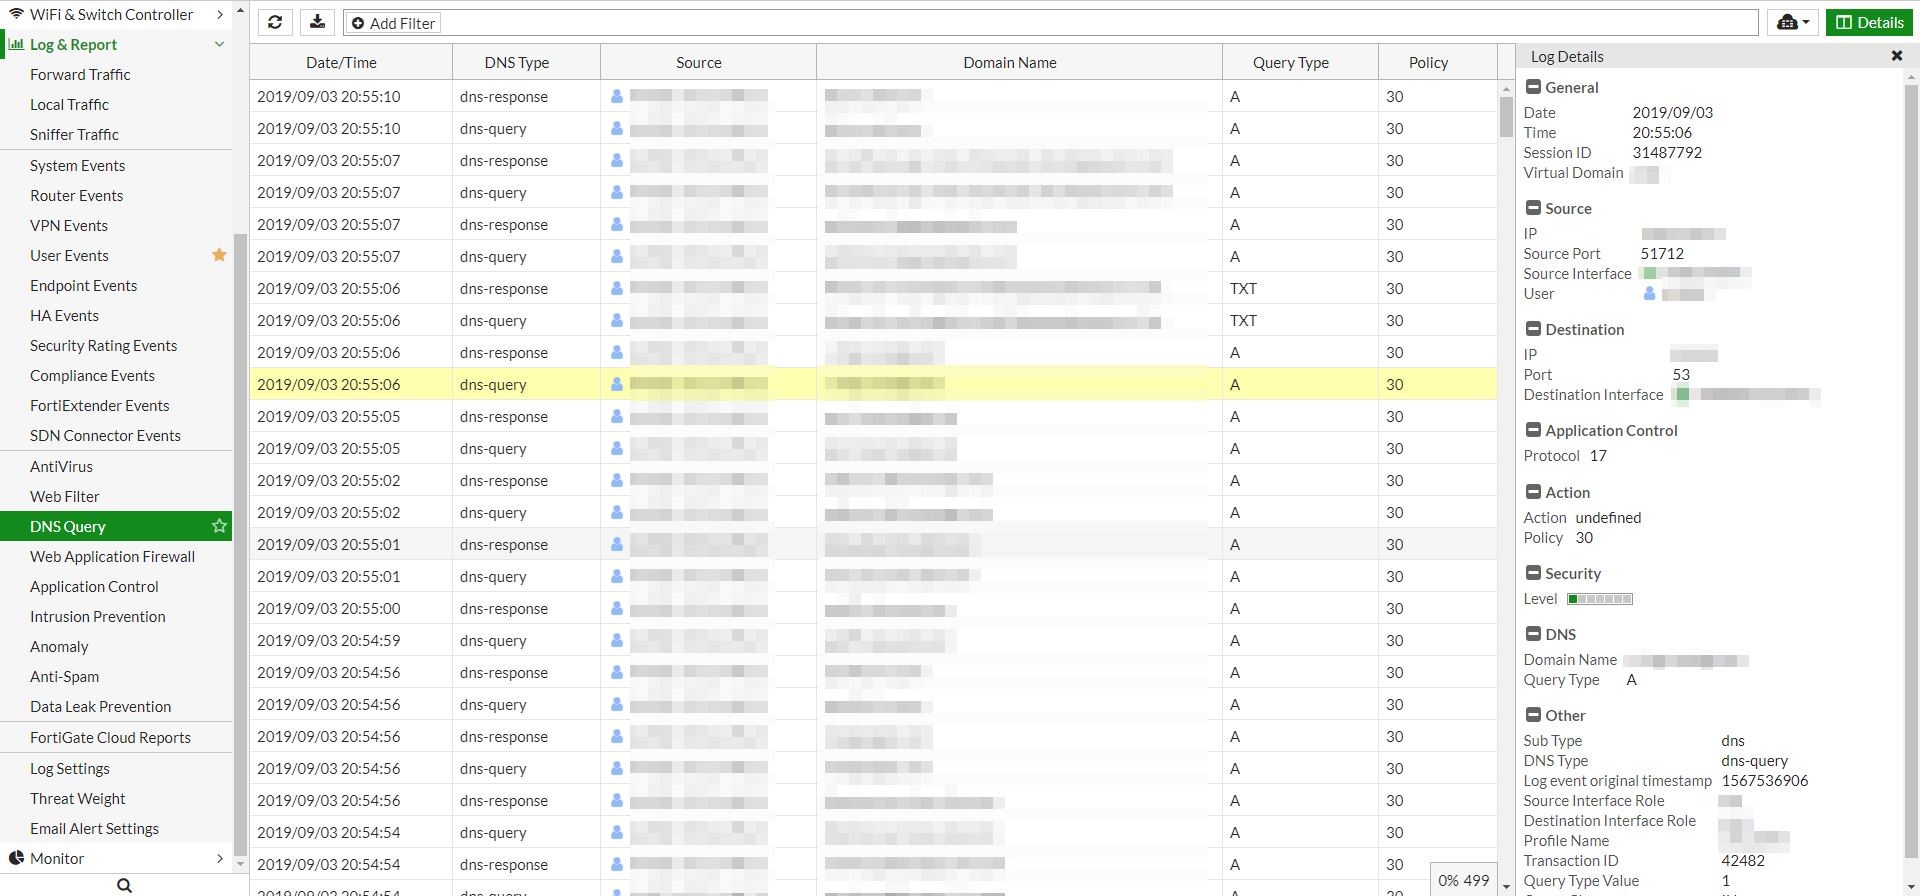Click the user icon in first log row

tap(617, 97)
